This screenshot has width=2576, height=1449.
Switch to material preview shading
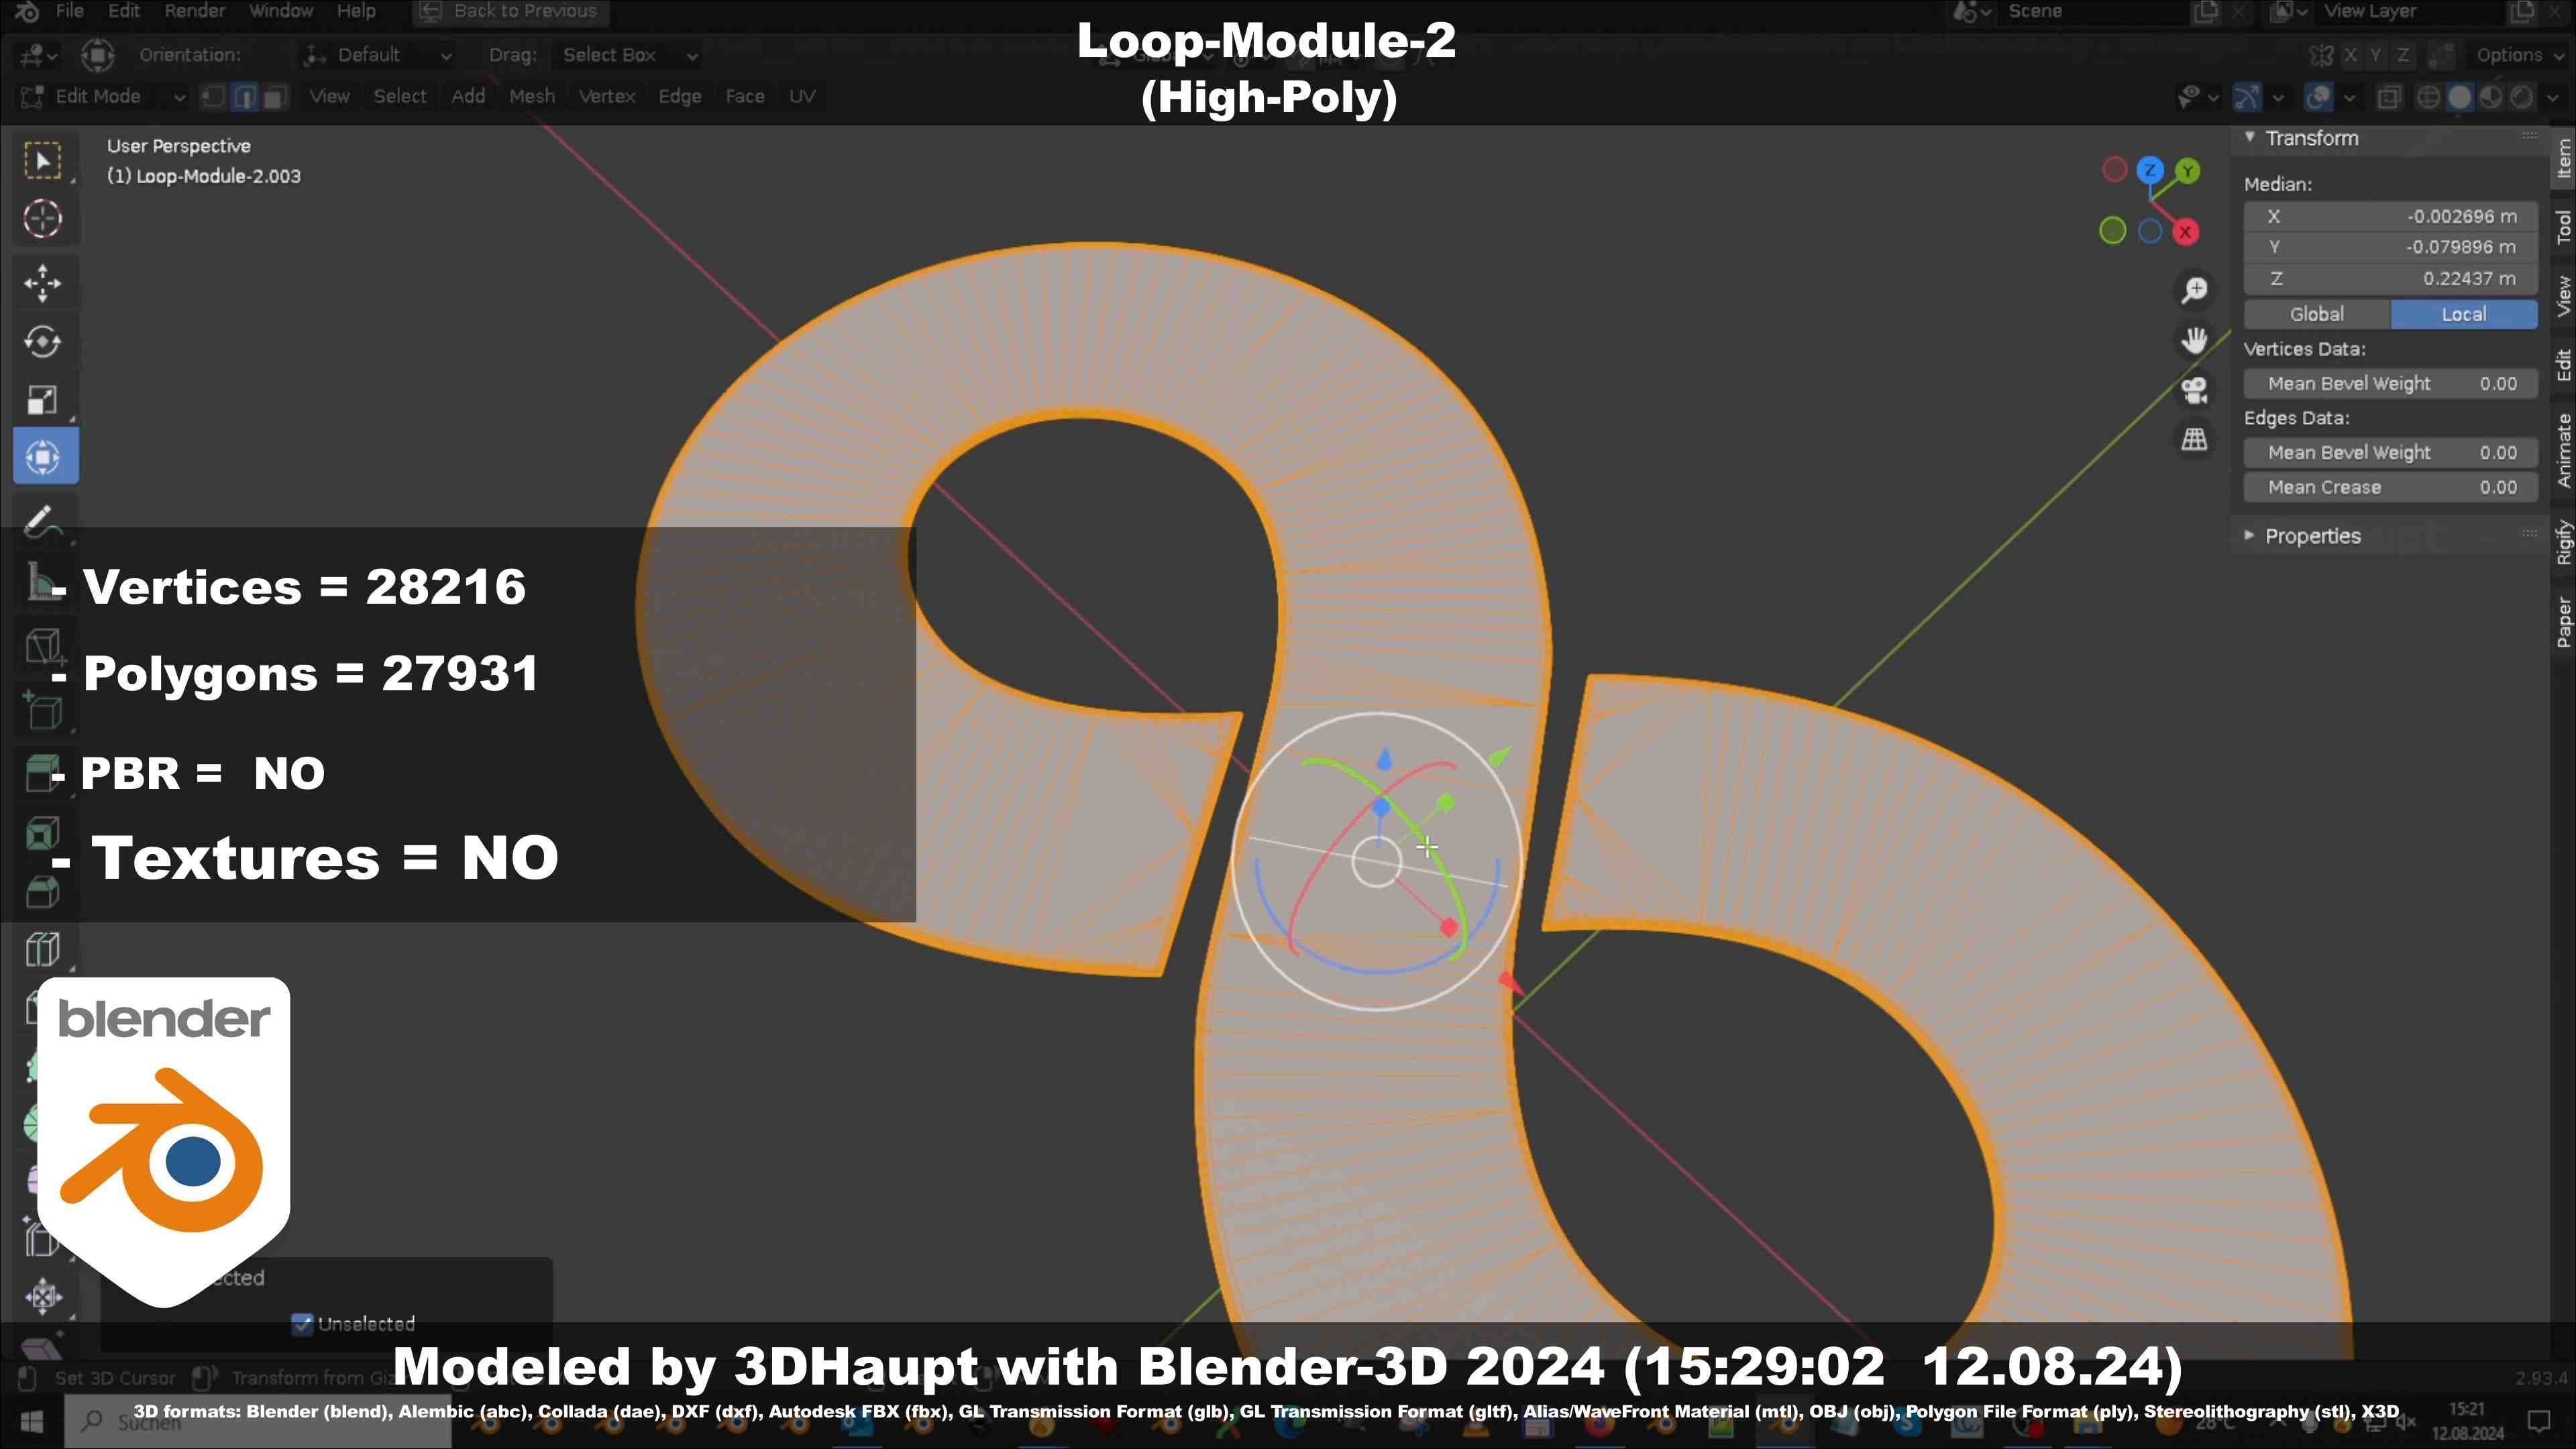2491,97
